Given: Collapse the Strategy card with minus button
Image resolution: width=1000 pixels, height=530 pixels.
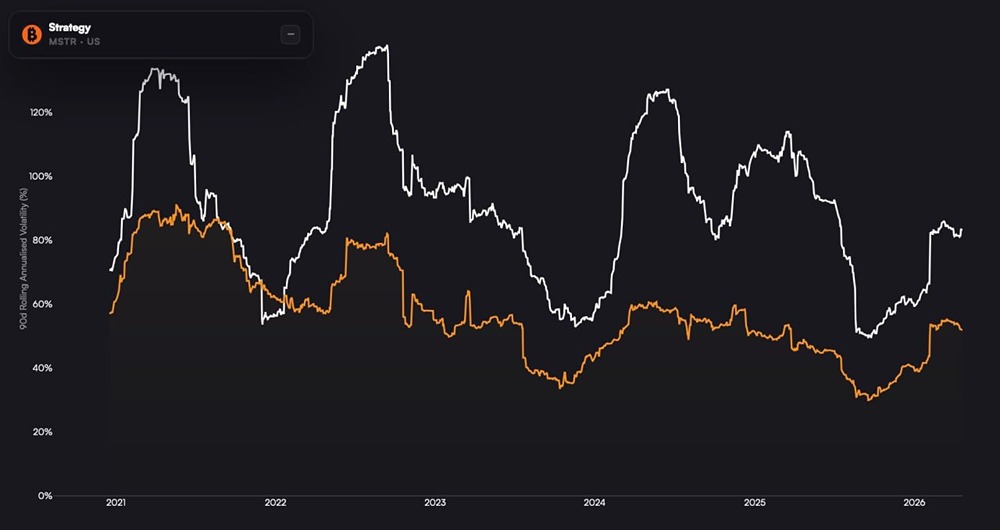Looking at the screenshot, I should [x=290, y=34].
